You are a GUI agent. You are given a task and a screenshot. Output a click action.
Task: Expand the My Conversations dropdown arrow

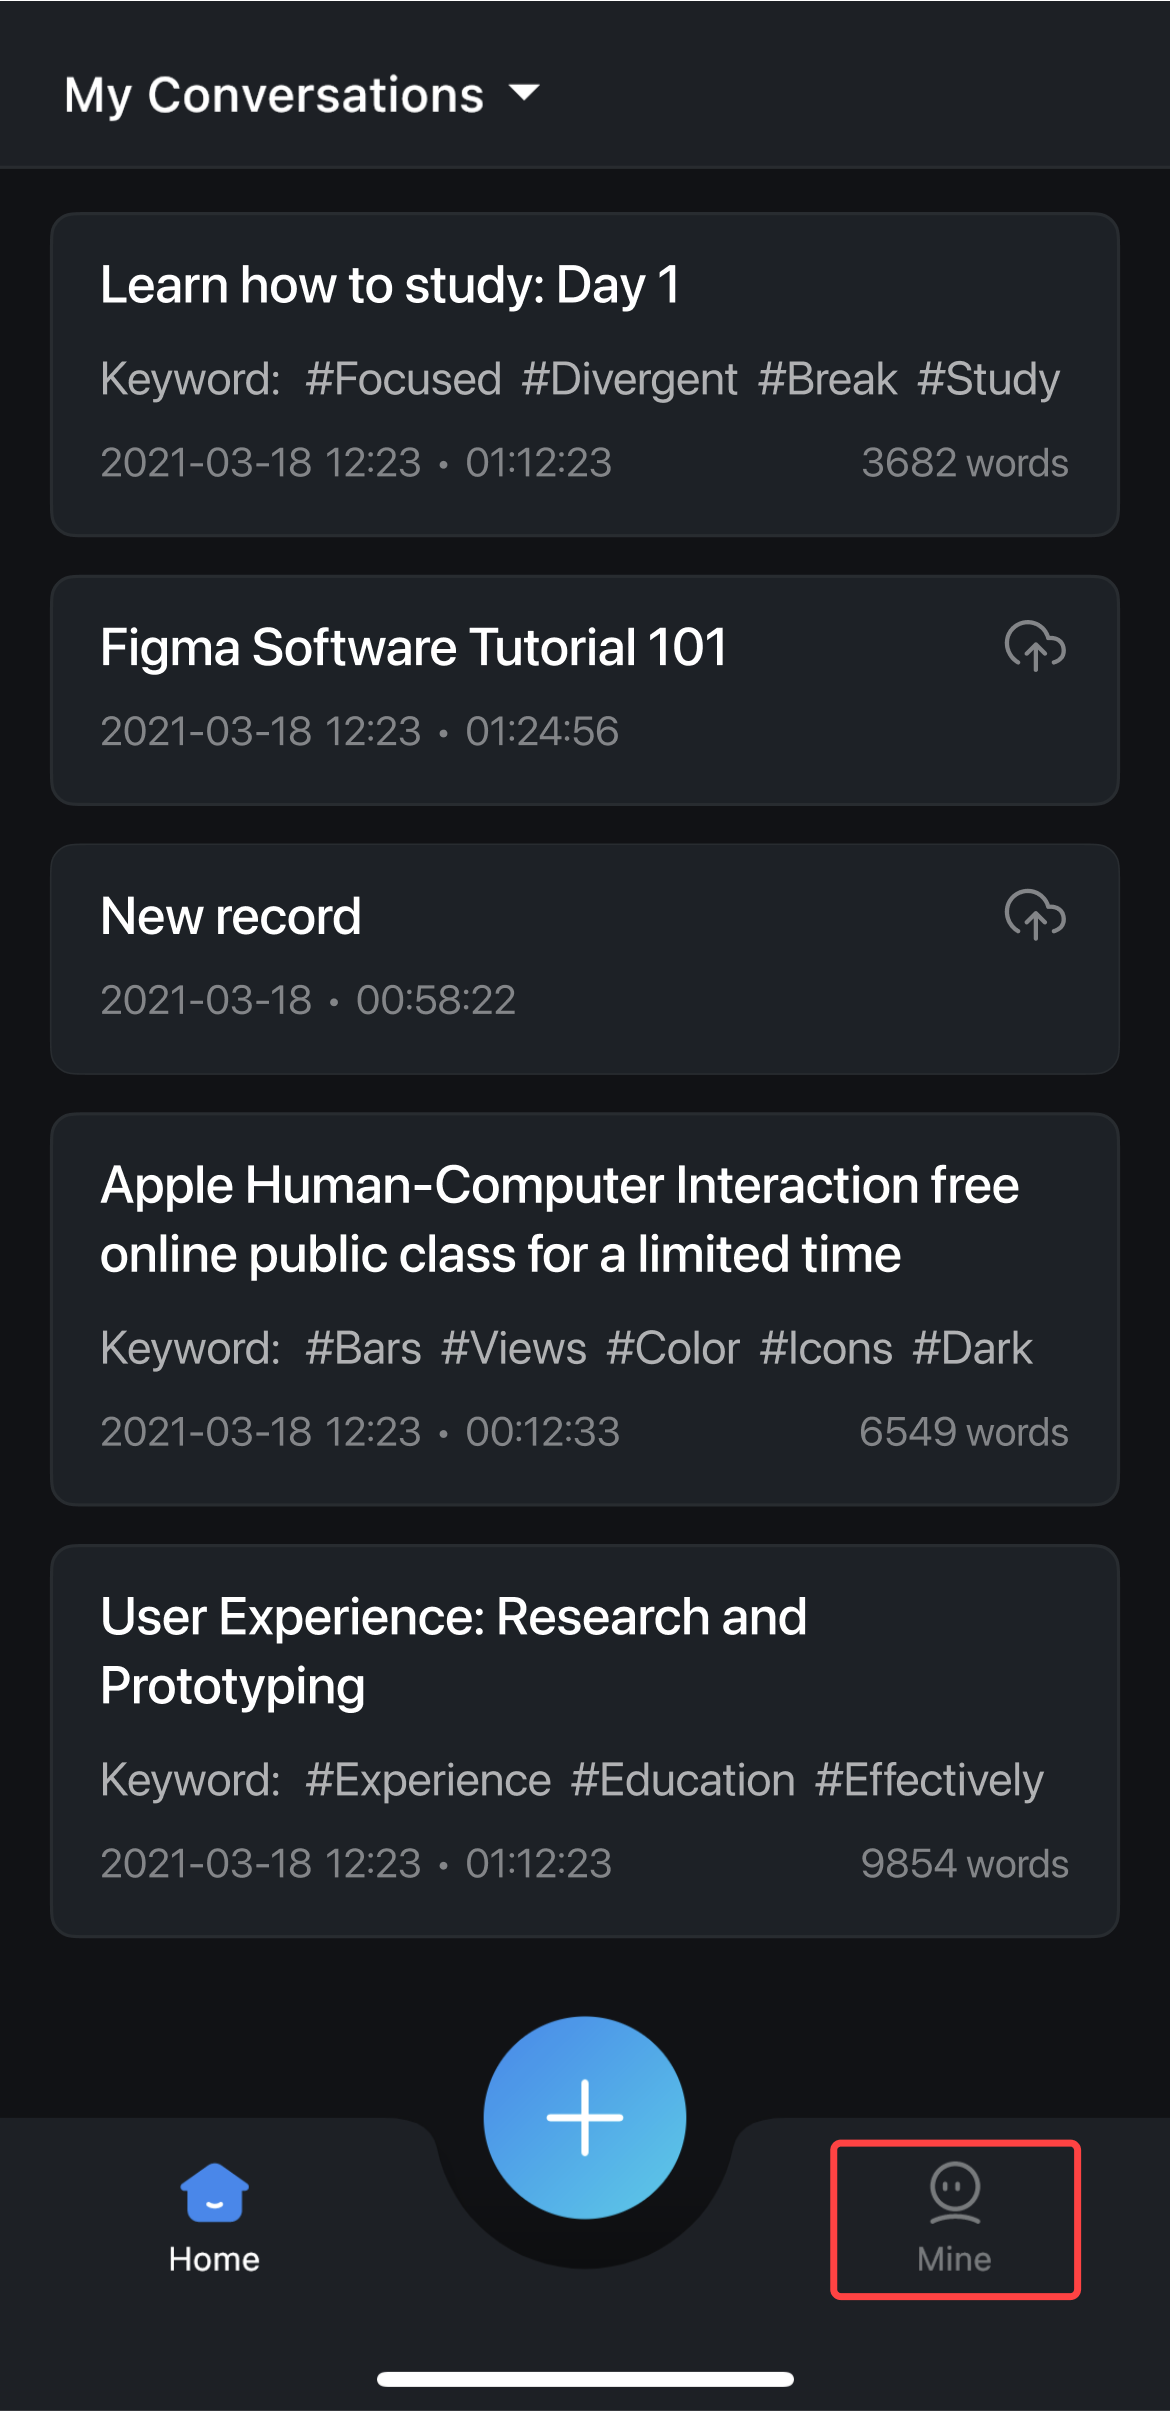[524, 93]
